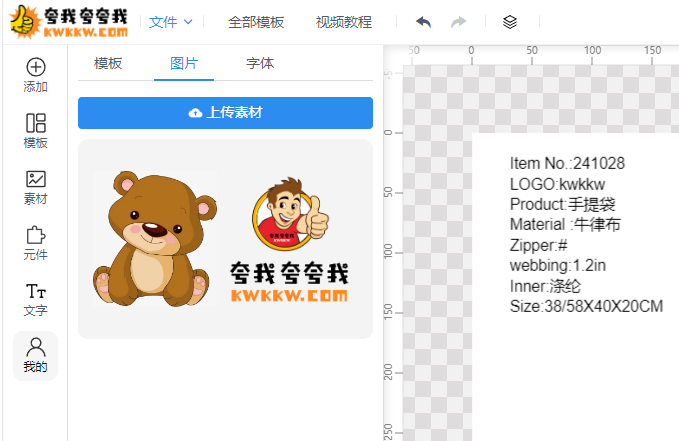Viewport: 679px width, 441px height.
Task: Click the 上传素材 upload button
Action: (225, 113)
